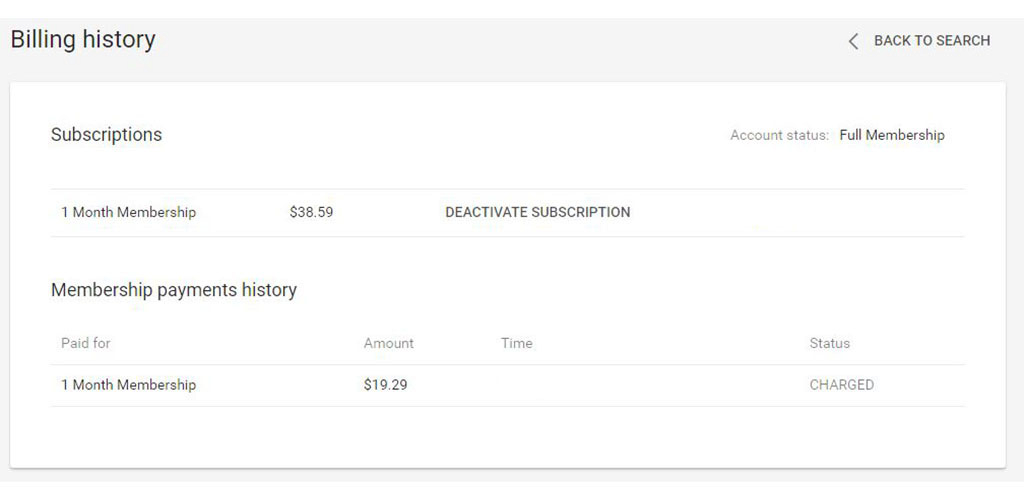1024x500 pixels.
Task: Click the $19.29 payment amount
Action: (385, 385)
